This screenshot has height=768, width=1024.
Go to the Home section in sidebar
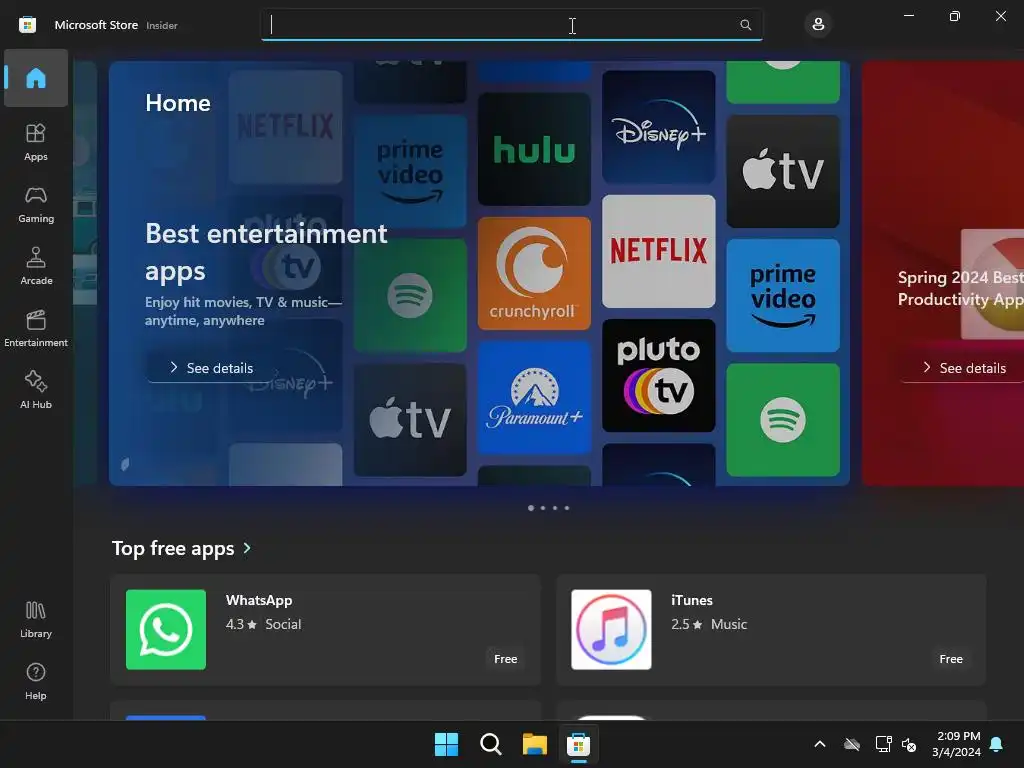click(x=36, y=78)
